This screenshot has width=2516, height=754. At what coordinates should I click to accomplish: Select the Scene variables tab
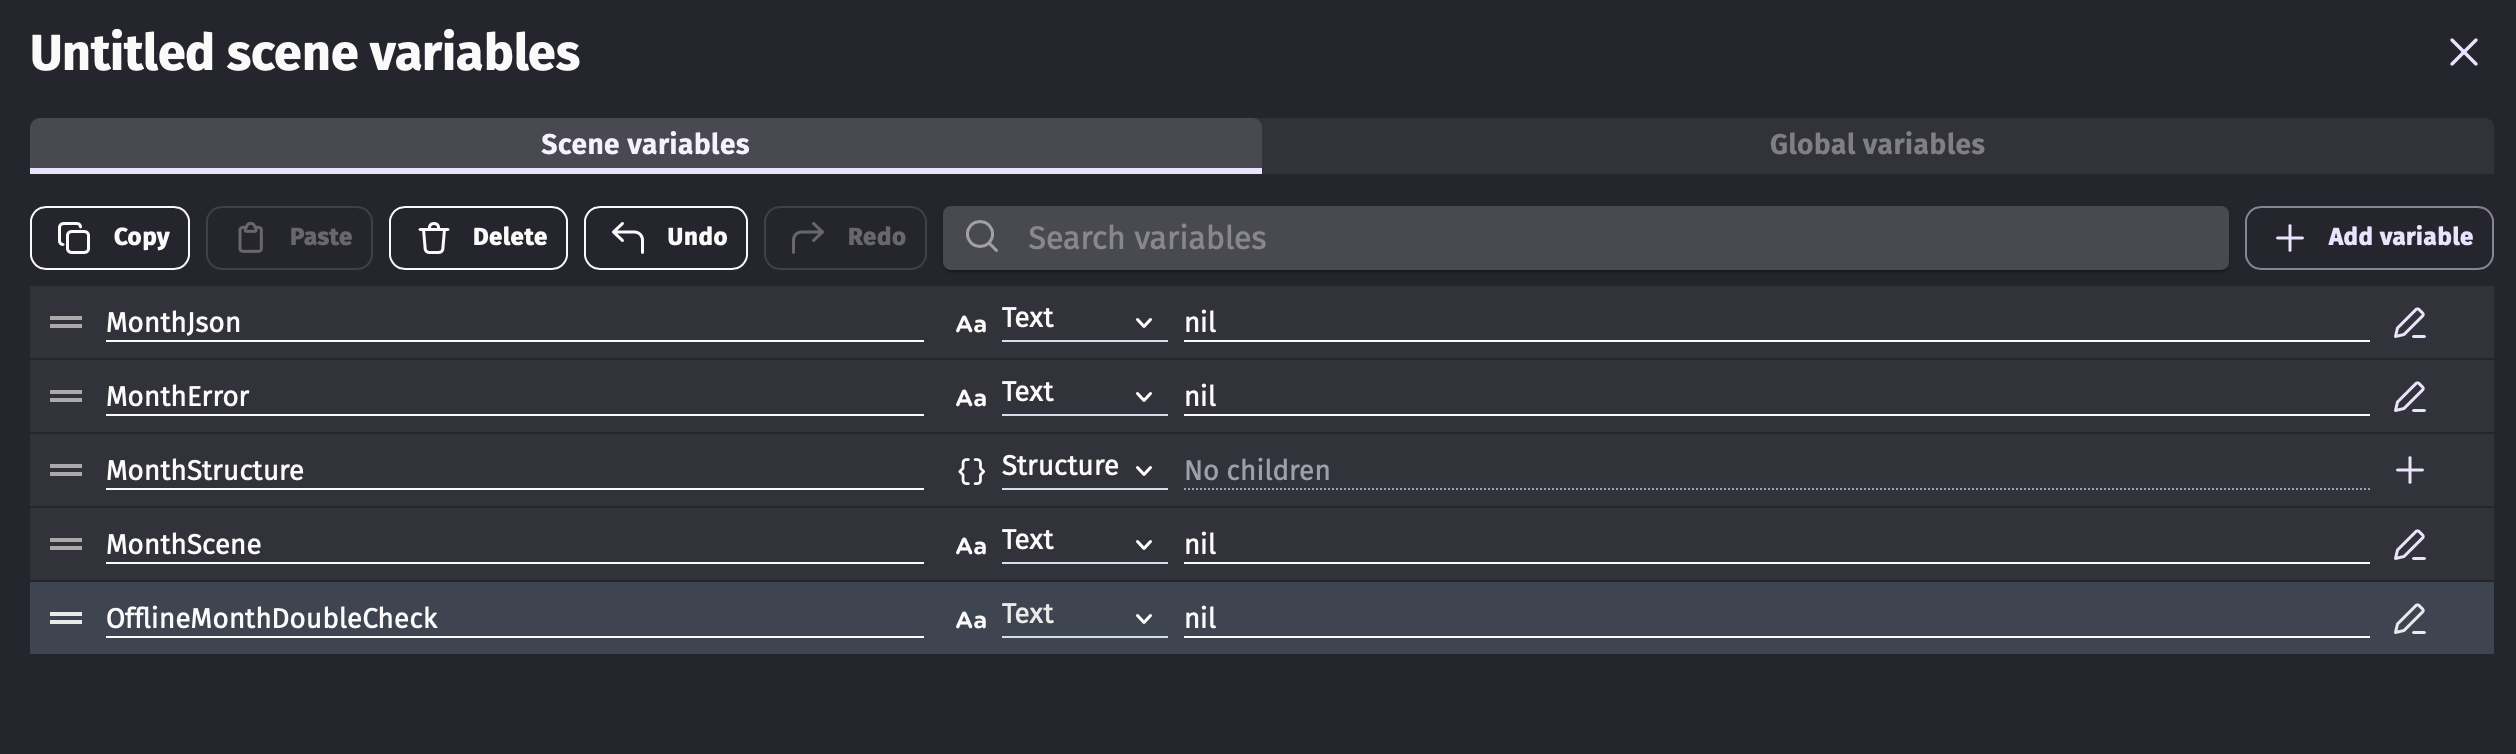645,145
